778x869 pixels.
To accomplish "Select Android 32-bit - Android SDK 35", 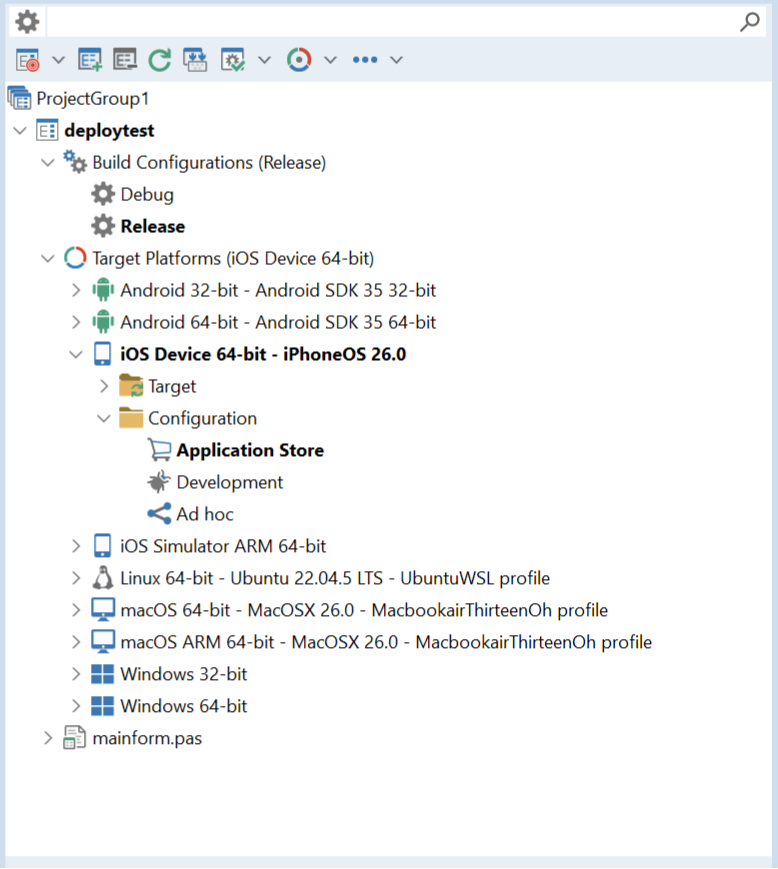I will coord(278,290).
